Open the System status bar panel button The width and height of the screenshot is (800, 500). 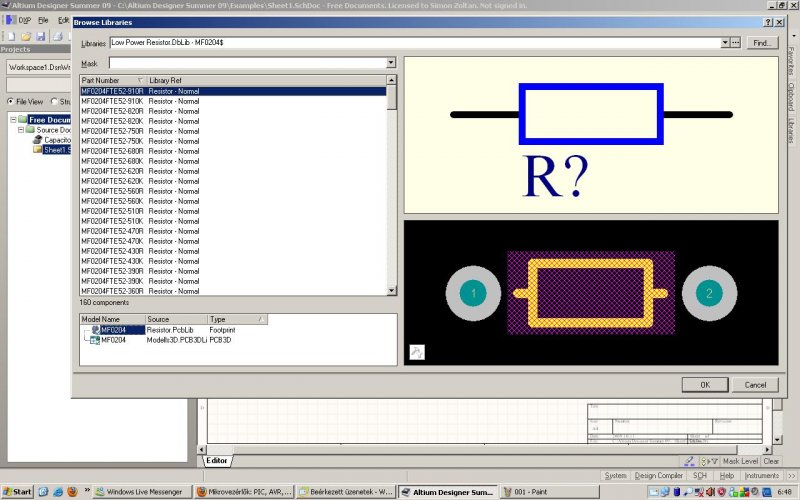pos(615,476)
